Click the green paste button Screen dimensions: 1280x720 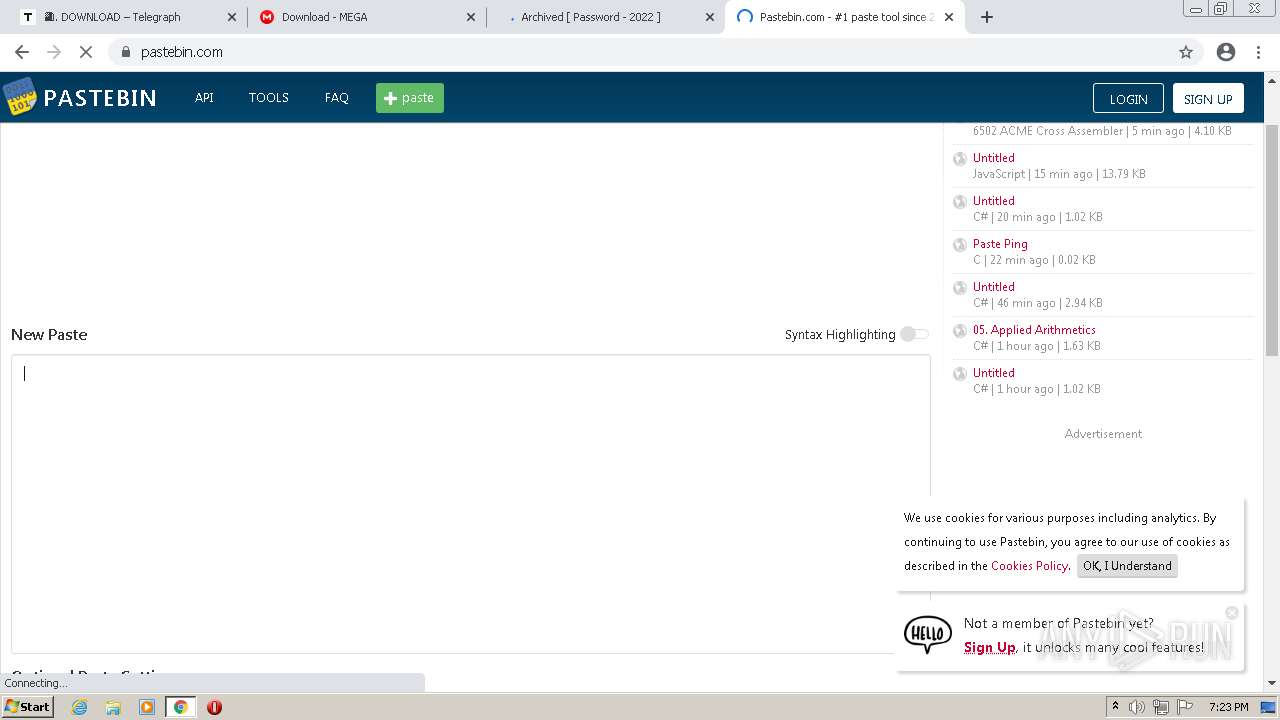(x=410, y=98)
